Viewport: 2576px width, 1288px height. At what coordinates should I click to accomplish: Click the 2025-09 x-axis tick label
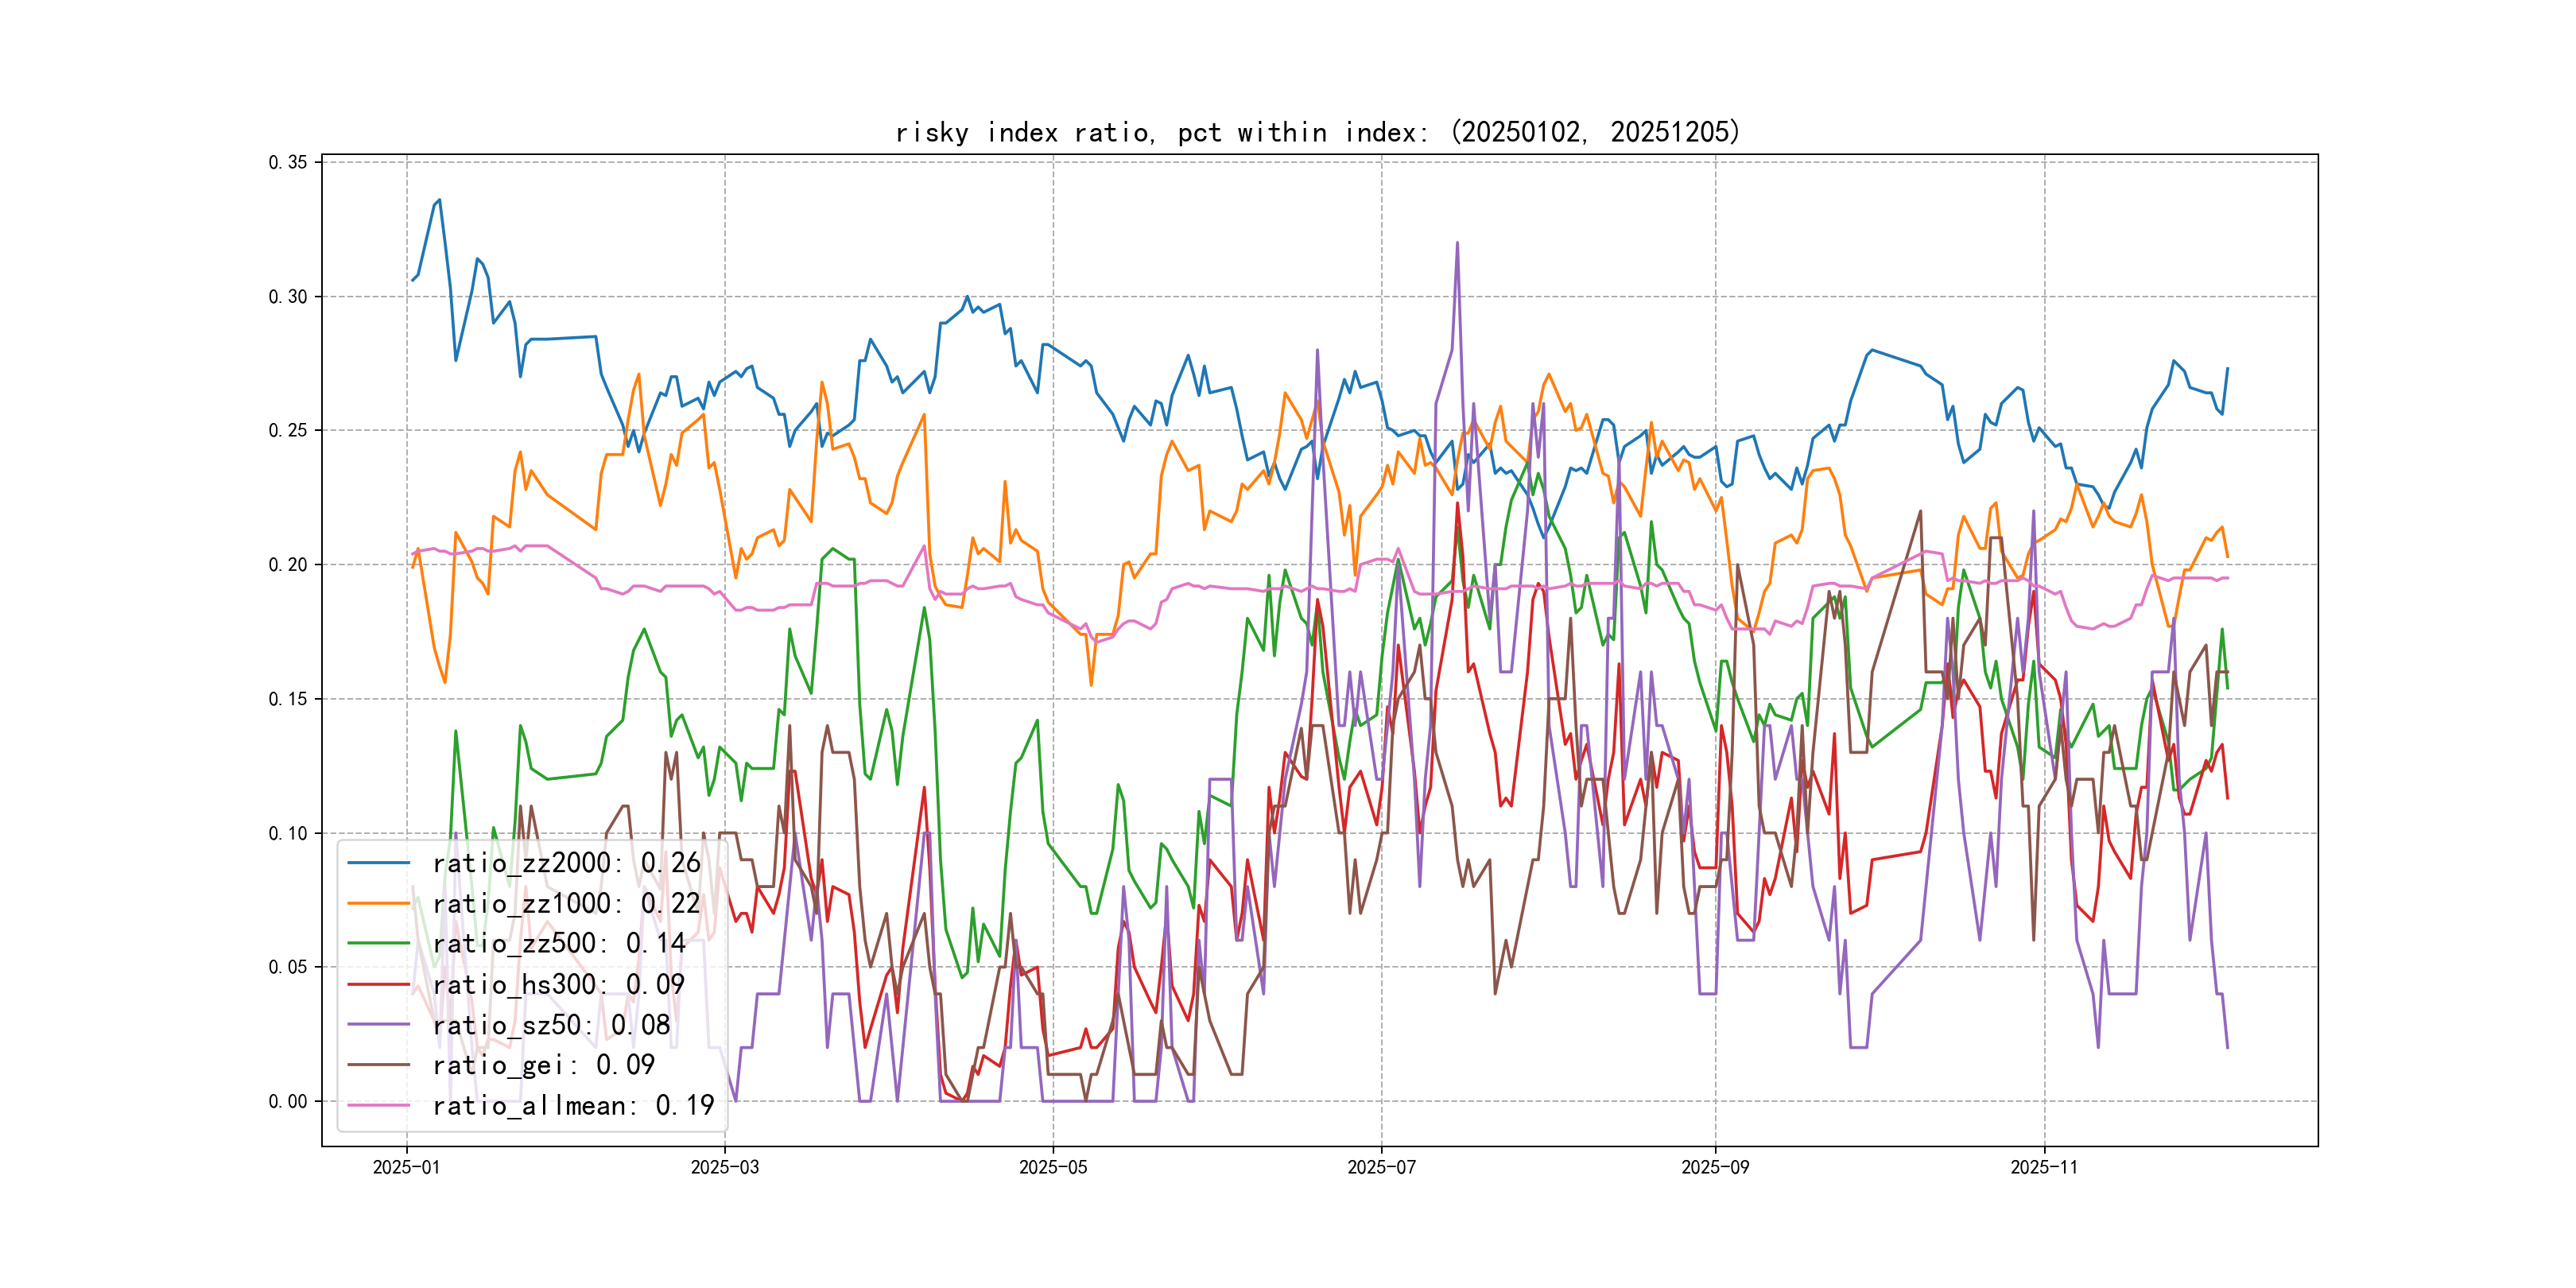tap(1715, 1167)
